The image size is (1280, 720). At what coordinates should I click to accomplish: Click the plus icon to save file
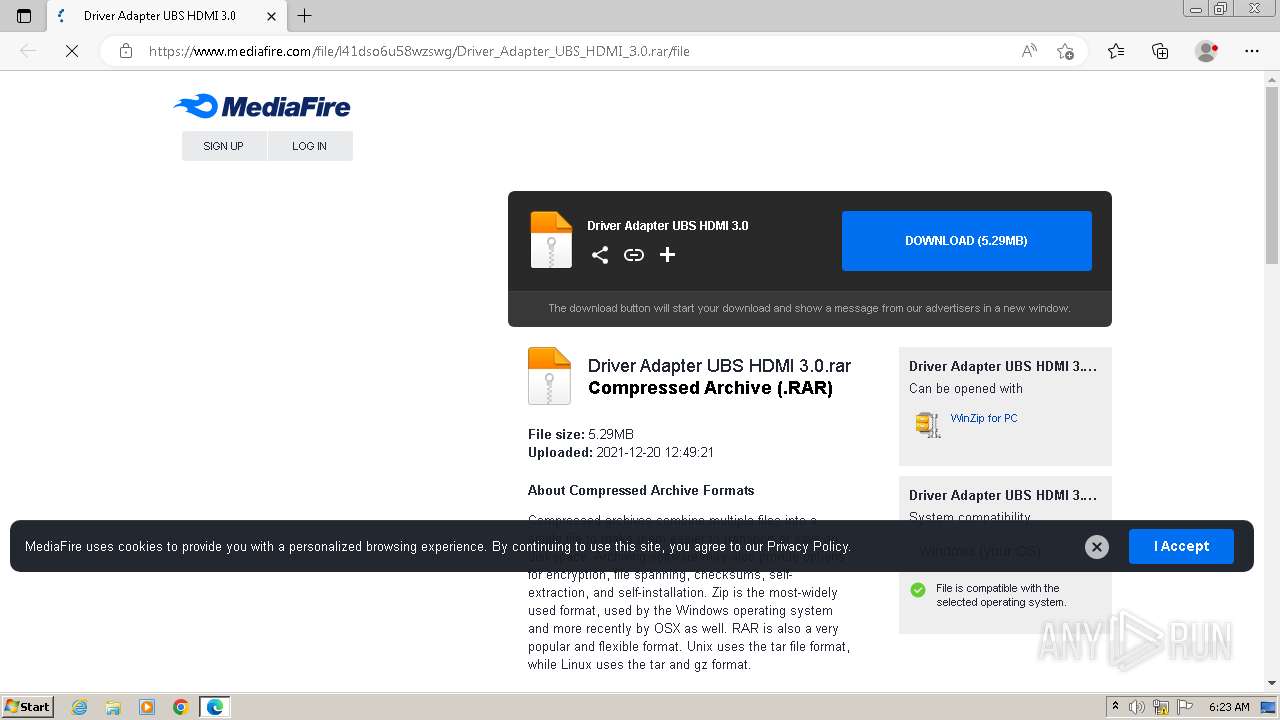tap(667, 255)
